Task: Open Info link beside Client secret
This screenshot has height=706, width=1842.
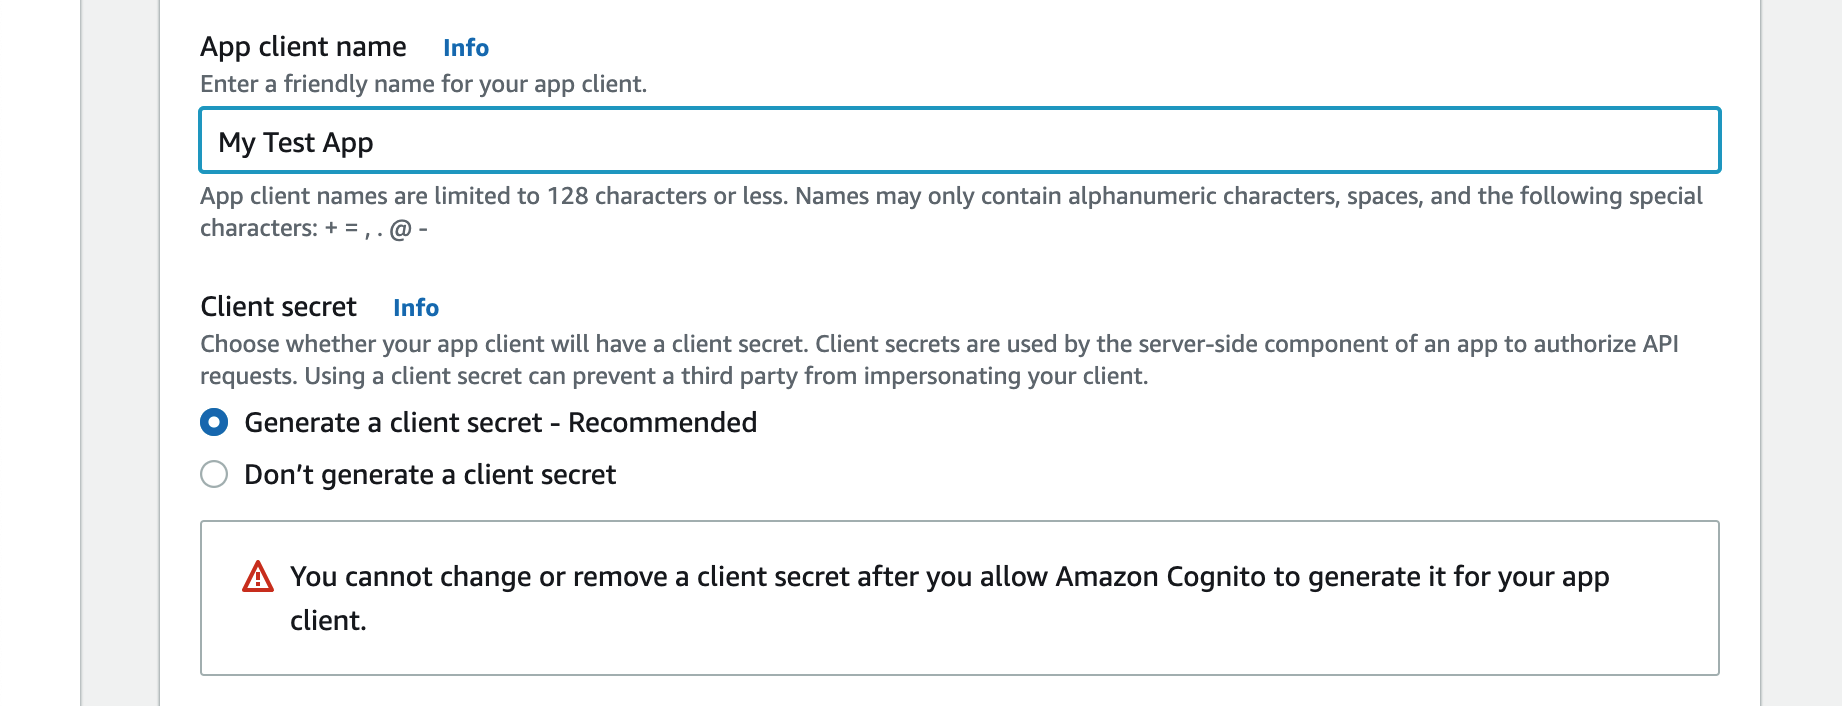Action: pyautogui.click(x=416, y=308)
